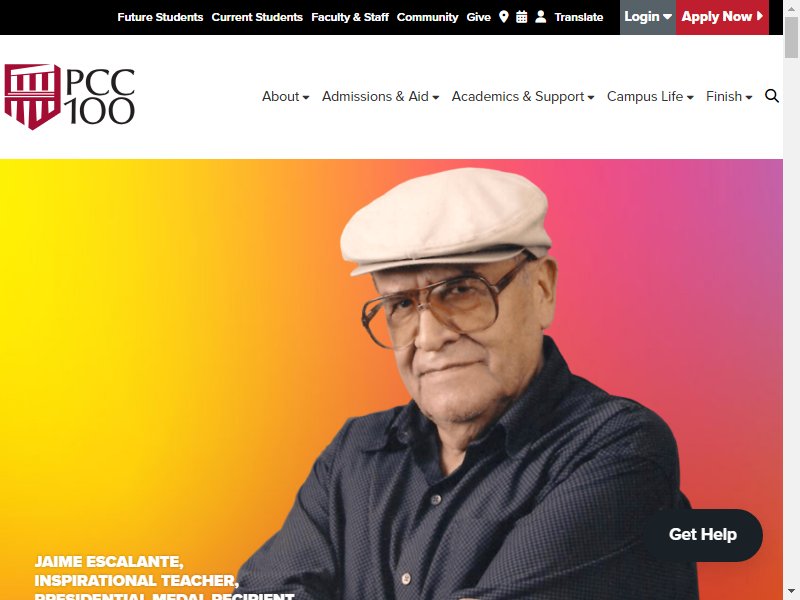Expand the About menu
Screen dimensions: 800x600
coord(285,96)
